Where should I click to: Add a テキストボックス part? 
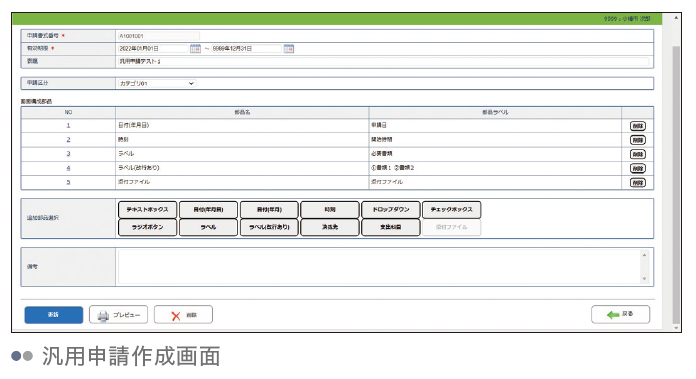click(x=147, y=209)
